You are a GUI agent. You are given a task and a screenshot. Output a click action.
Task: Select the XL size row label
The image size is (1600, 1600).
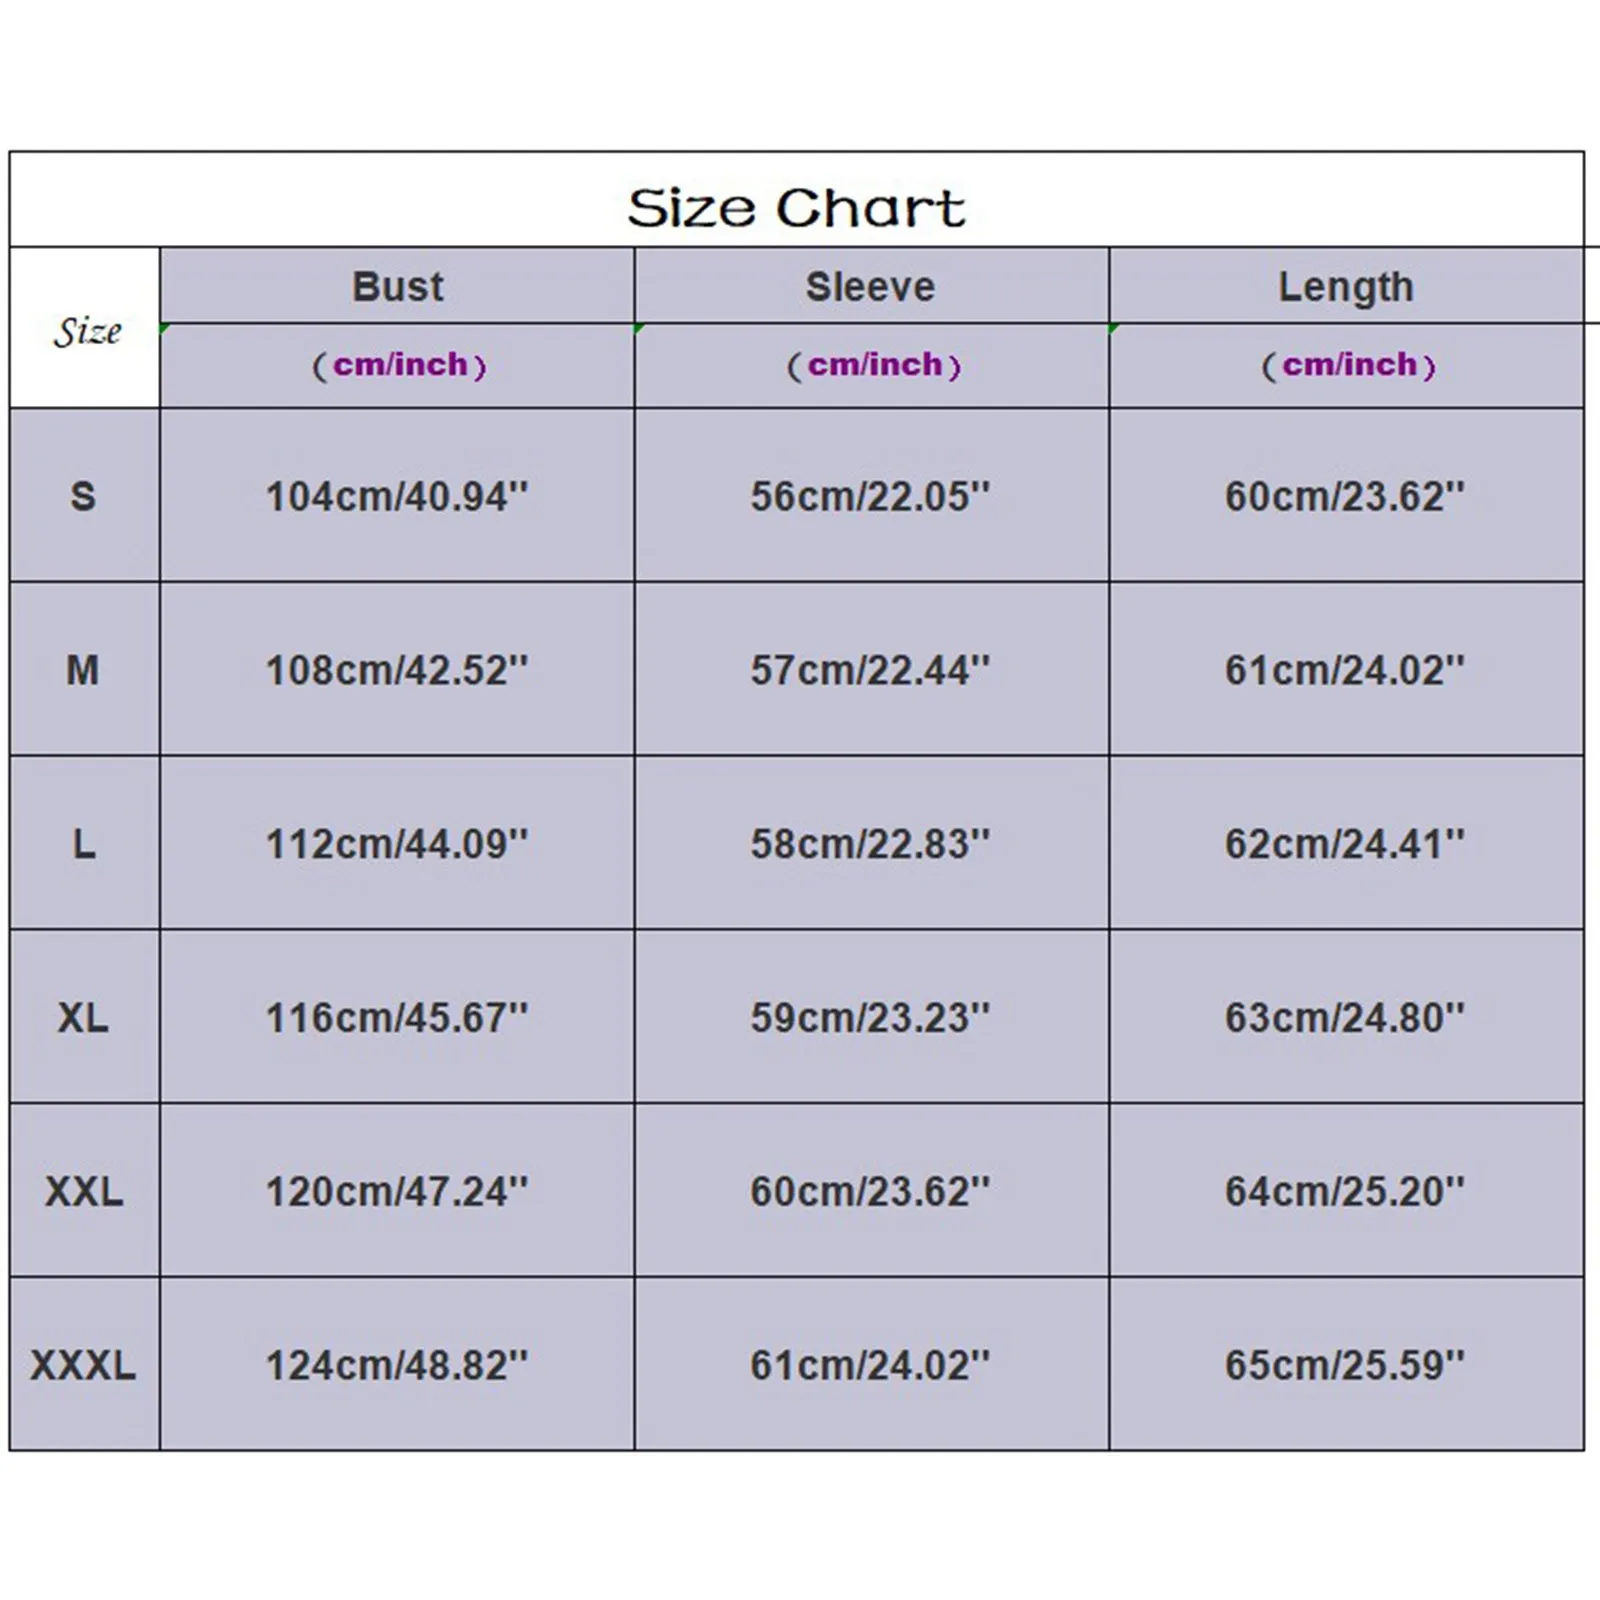pyautogui.click(x=84, y=1018)
